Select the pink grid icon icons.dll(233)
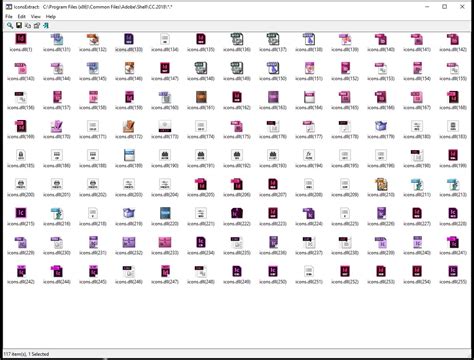Screen dimensions: 474x360 pos(165,242)
